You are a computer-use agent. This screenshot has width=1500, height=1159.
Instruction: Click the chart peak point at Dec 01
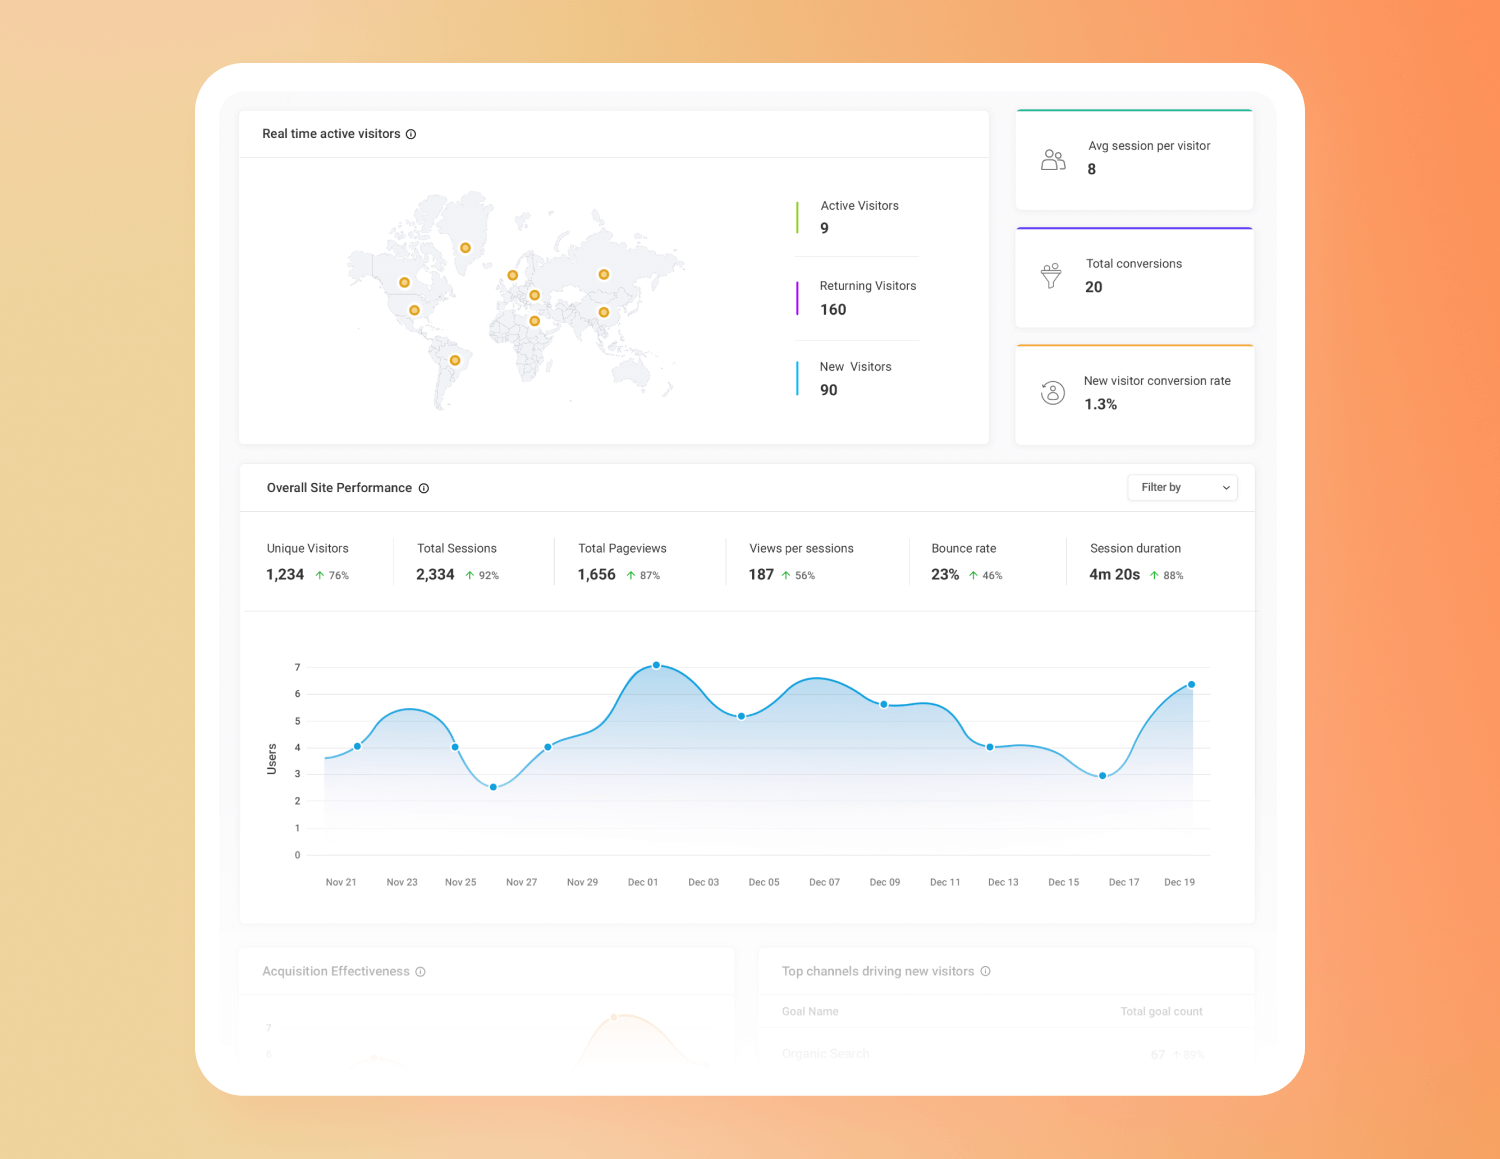pyautogui.click(x=656, y=665)
